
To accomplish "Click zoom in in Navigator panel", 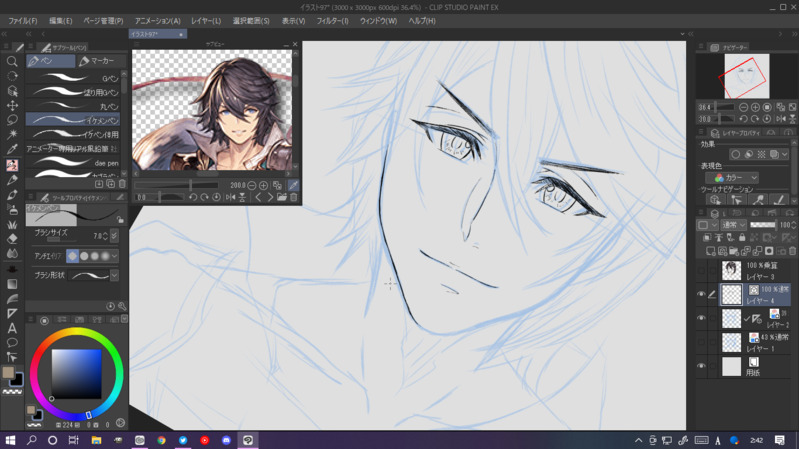I will point(755,107).
